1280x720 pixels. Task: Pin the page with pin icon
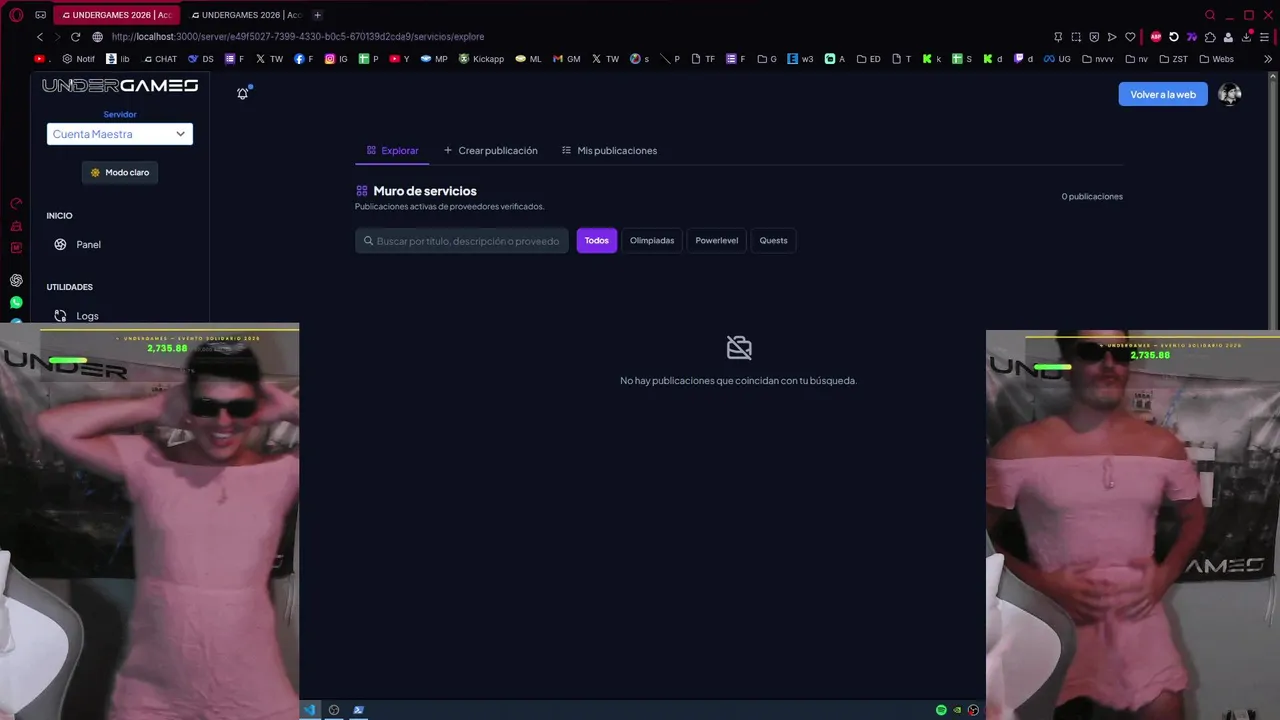1058,37
